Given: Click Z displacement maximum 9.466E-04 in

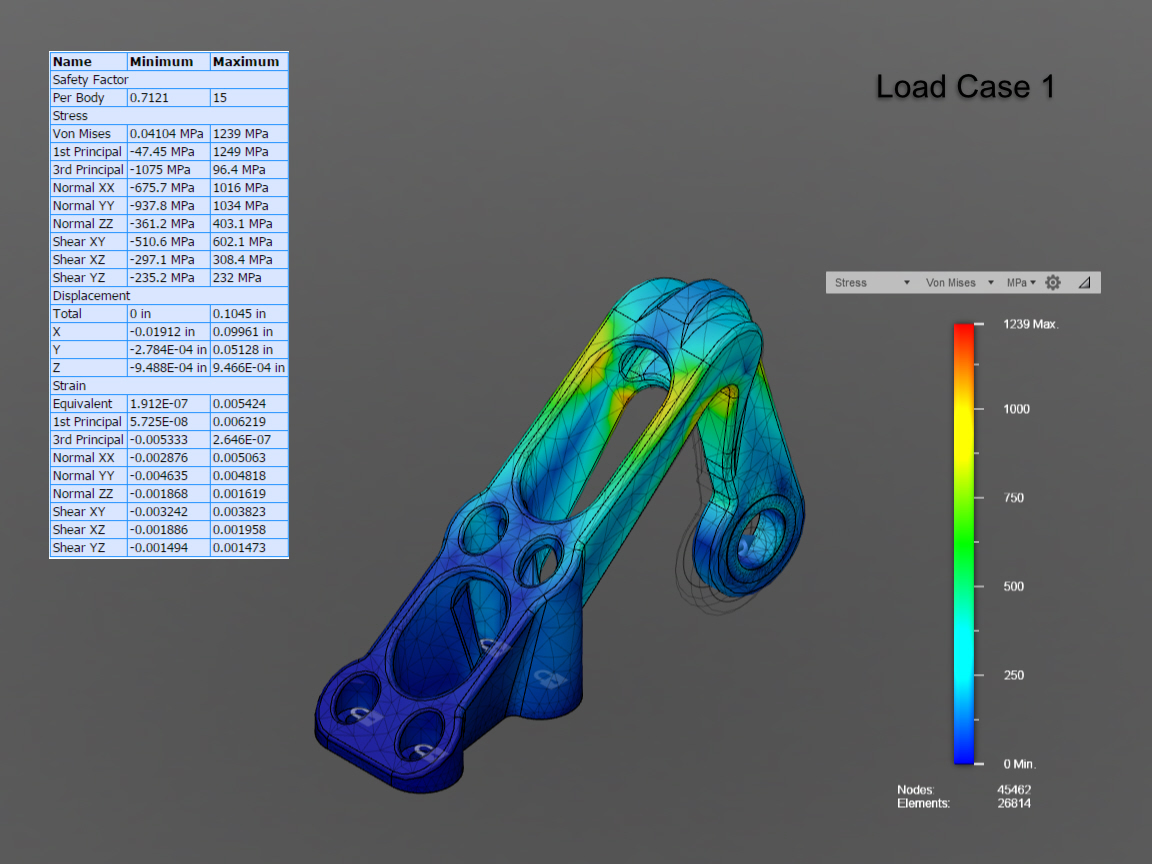Looking at the screenshot, I should [x=249, y=367].
